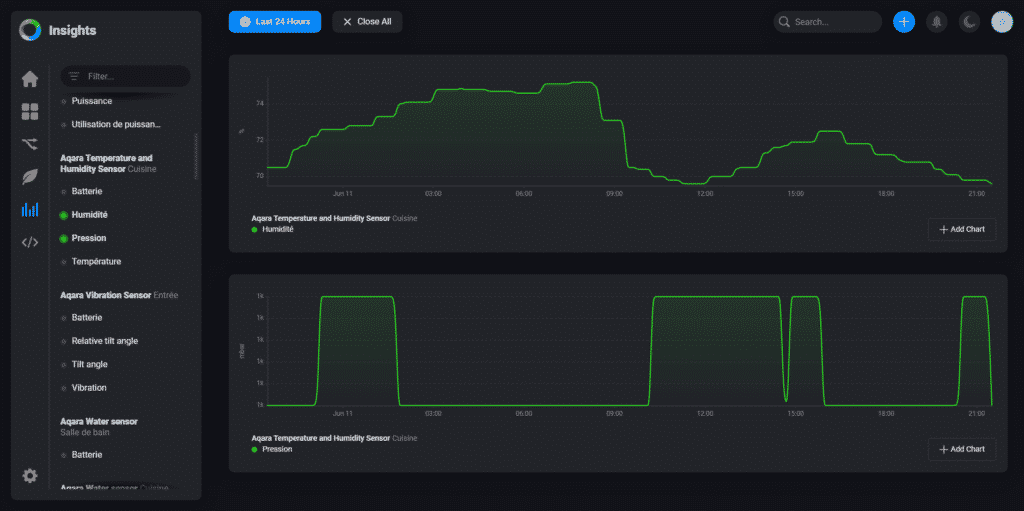Open the Devices grid icon
The width and height of the screenshot is (1024, 511).
click(x=30, y=112)
